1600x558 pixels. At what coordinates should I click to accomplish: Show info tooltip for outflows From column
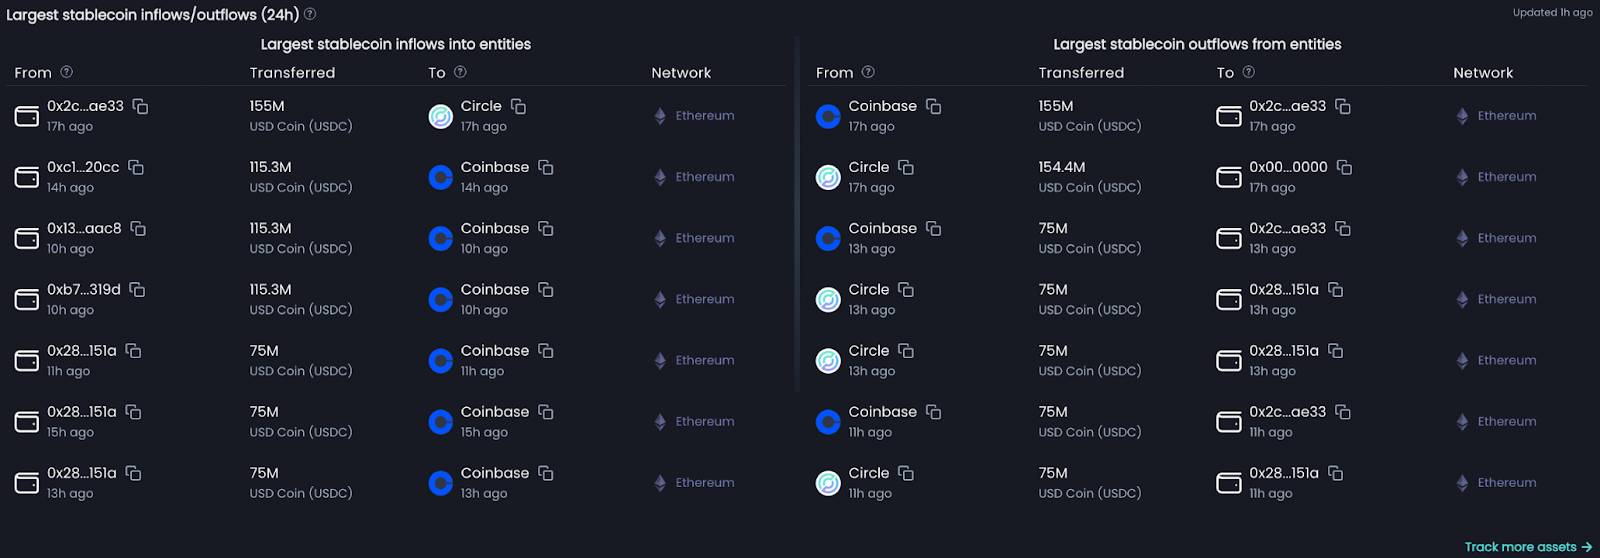click(868, 72)
